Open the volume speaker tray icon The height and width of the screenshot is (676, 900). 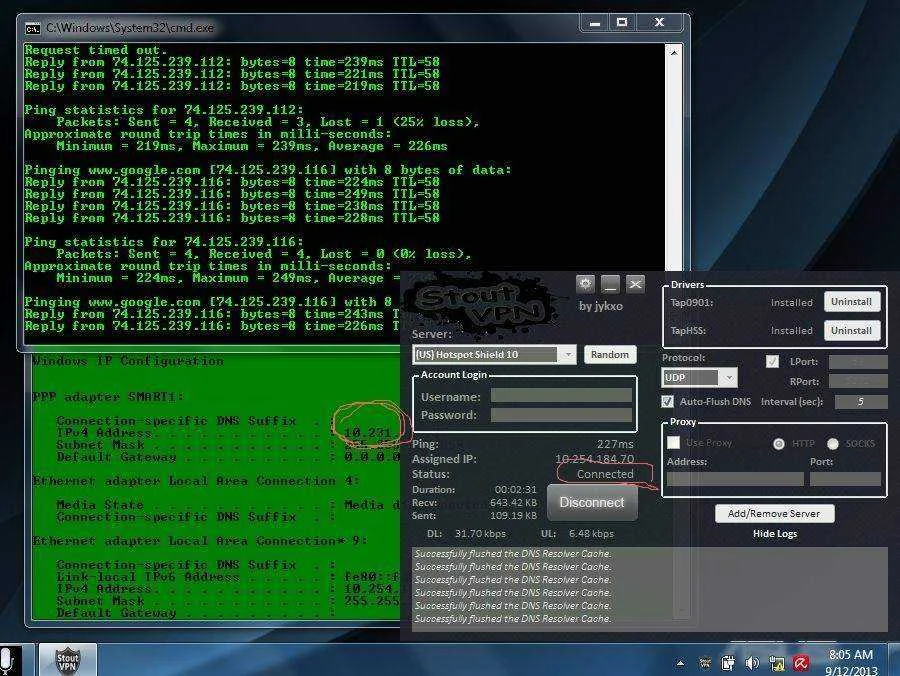point(752,663)
